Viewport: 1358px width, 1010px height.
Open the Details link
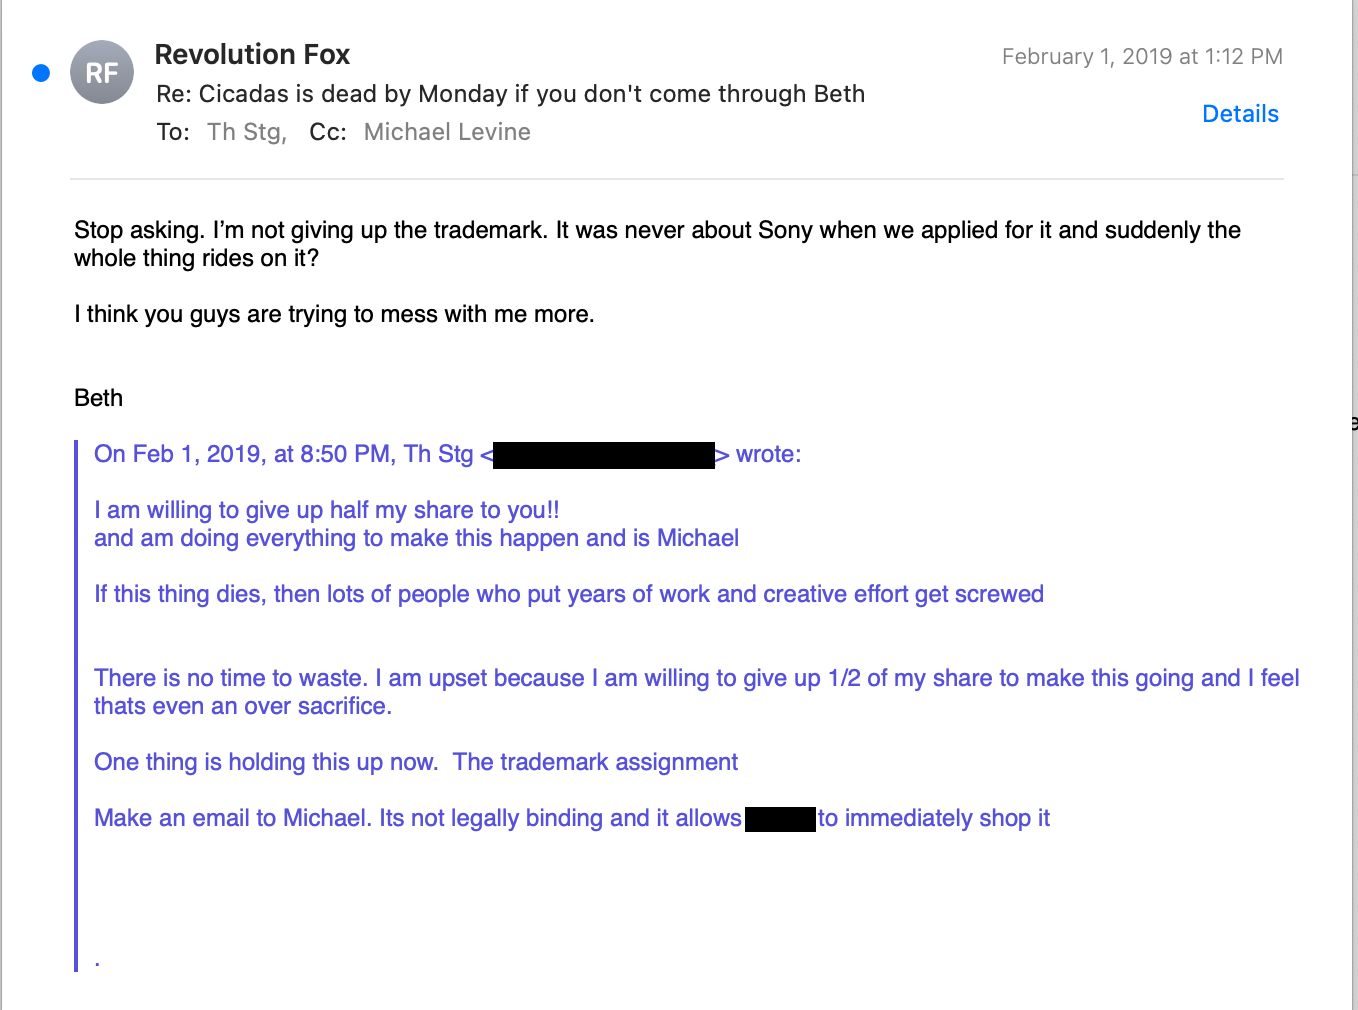(1240, 114)
